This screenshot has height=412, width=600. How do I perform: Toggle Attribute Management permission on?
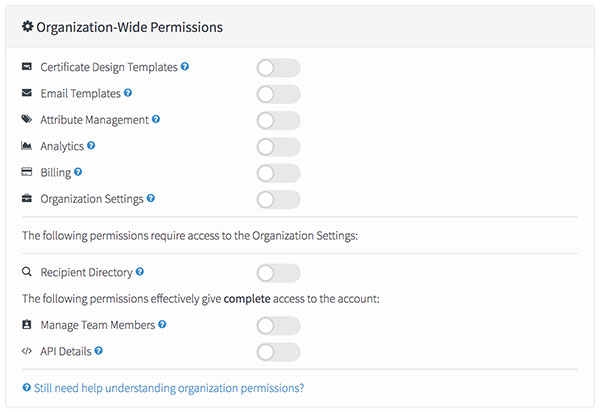coord(279,121)
